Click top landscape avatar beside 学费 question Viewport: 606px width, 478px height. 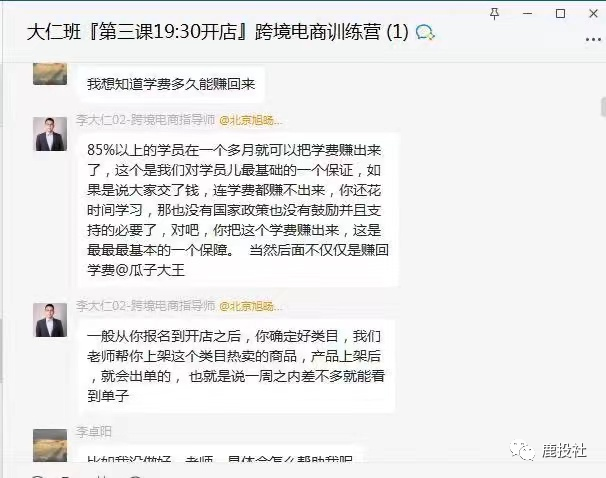pyautogui.click(x=50, y=74)
